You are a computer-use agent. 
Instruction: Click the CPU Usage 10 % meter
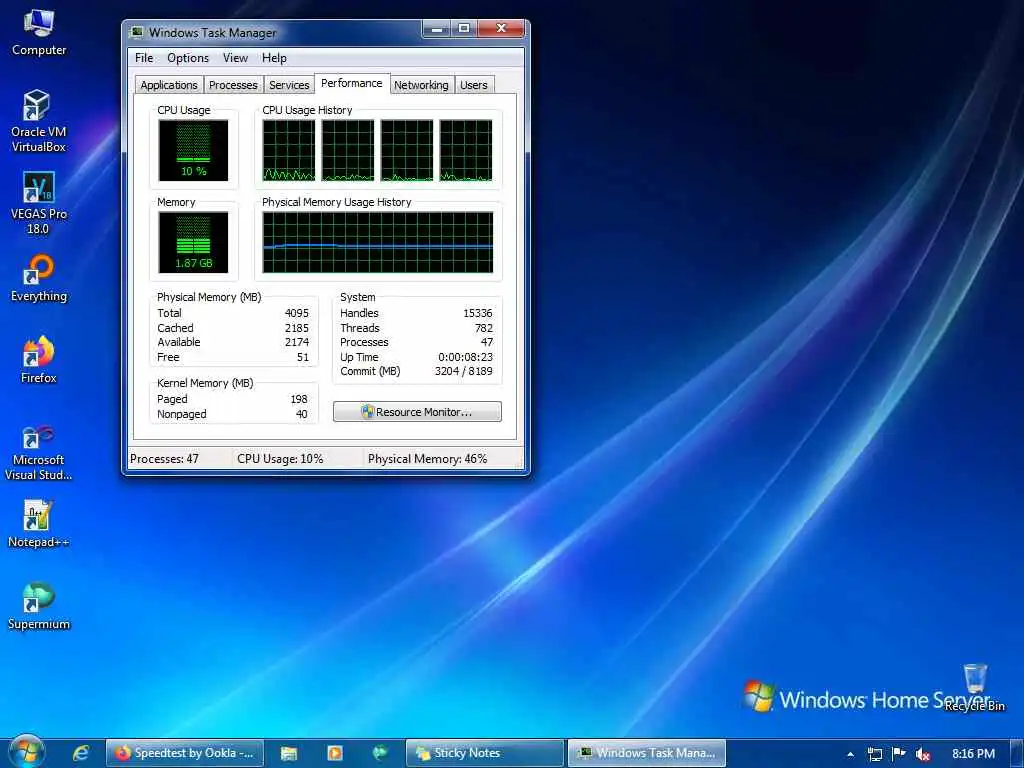193,150
